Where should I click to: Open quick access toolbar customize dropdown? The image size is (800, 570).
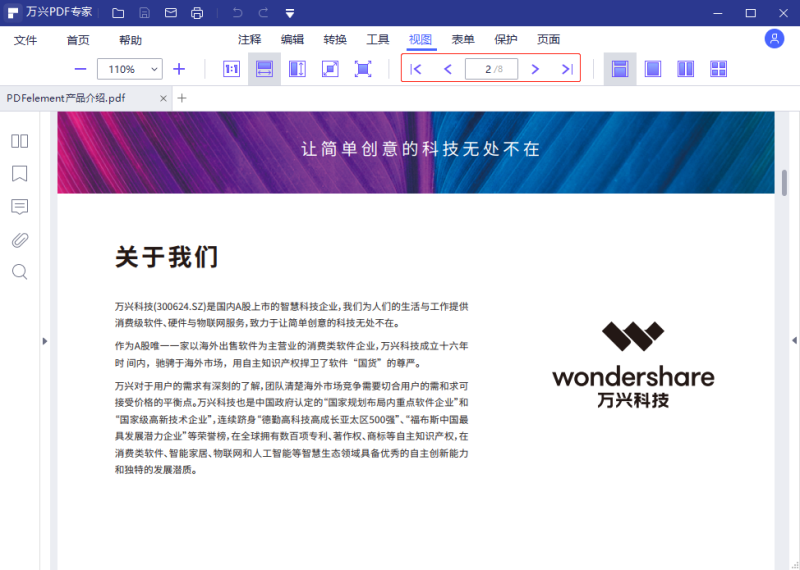pos(290,13)
